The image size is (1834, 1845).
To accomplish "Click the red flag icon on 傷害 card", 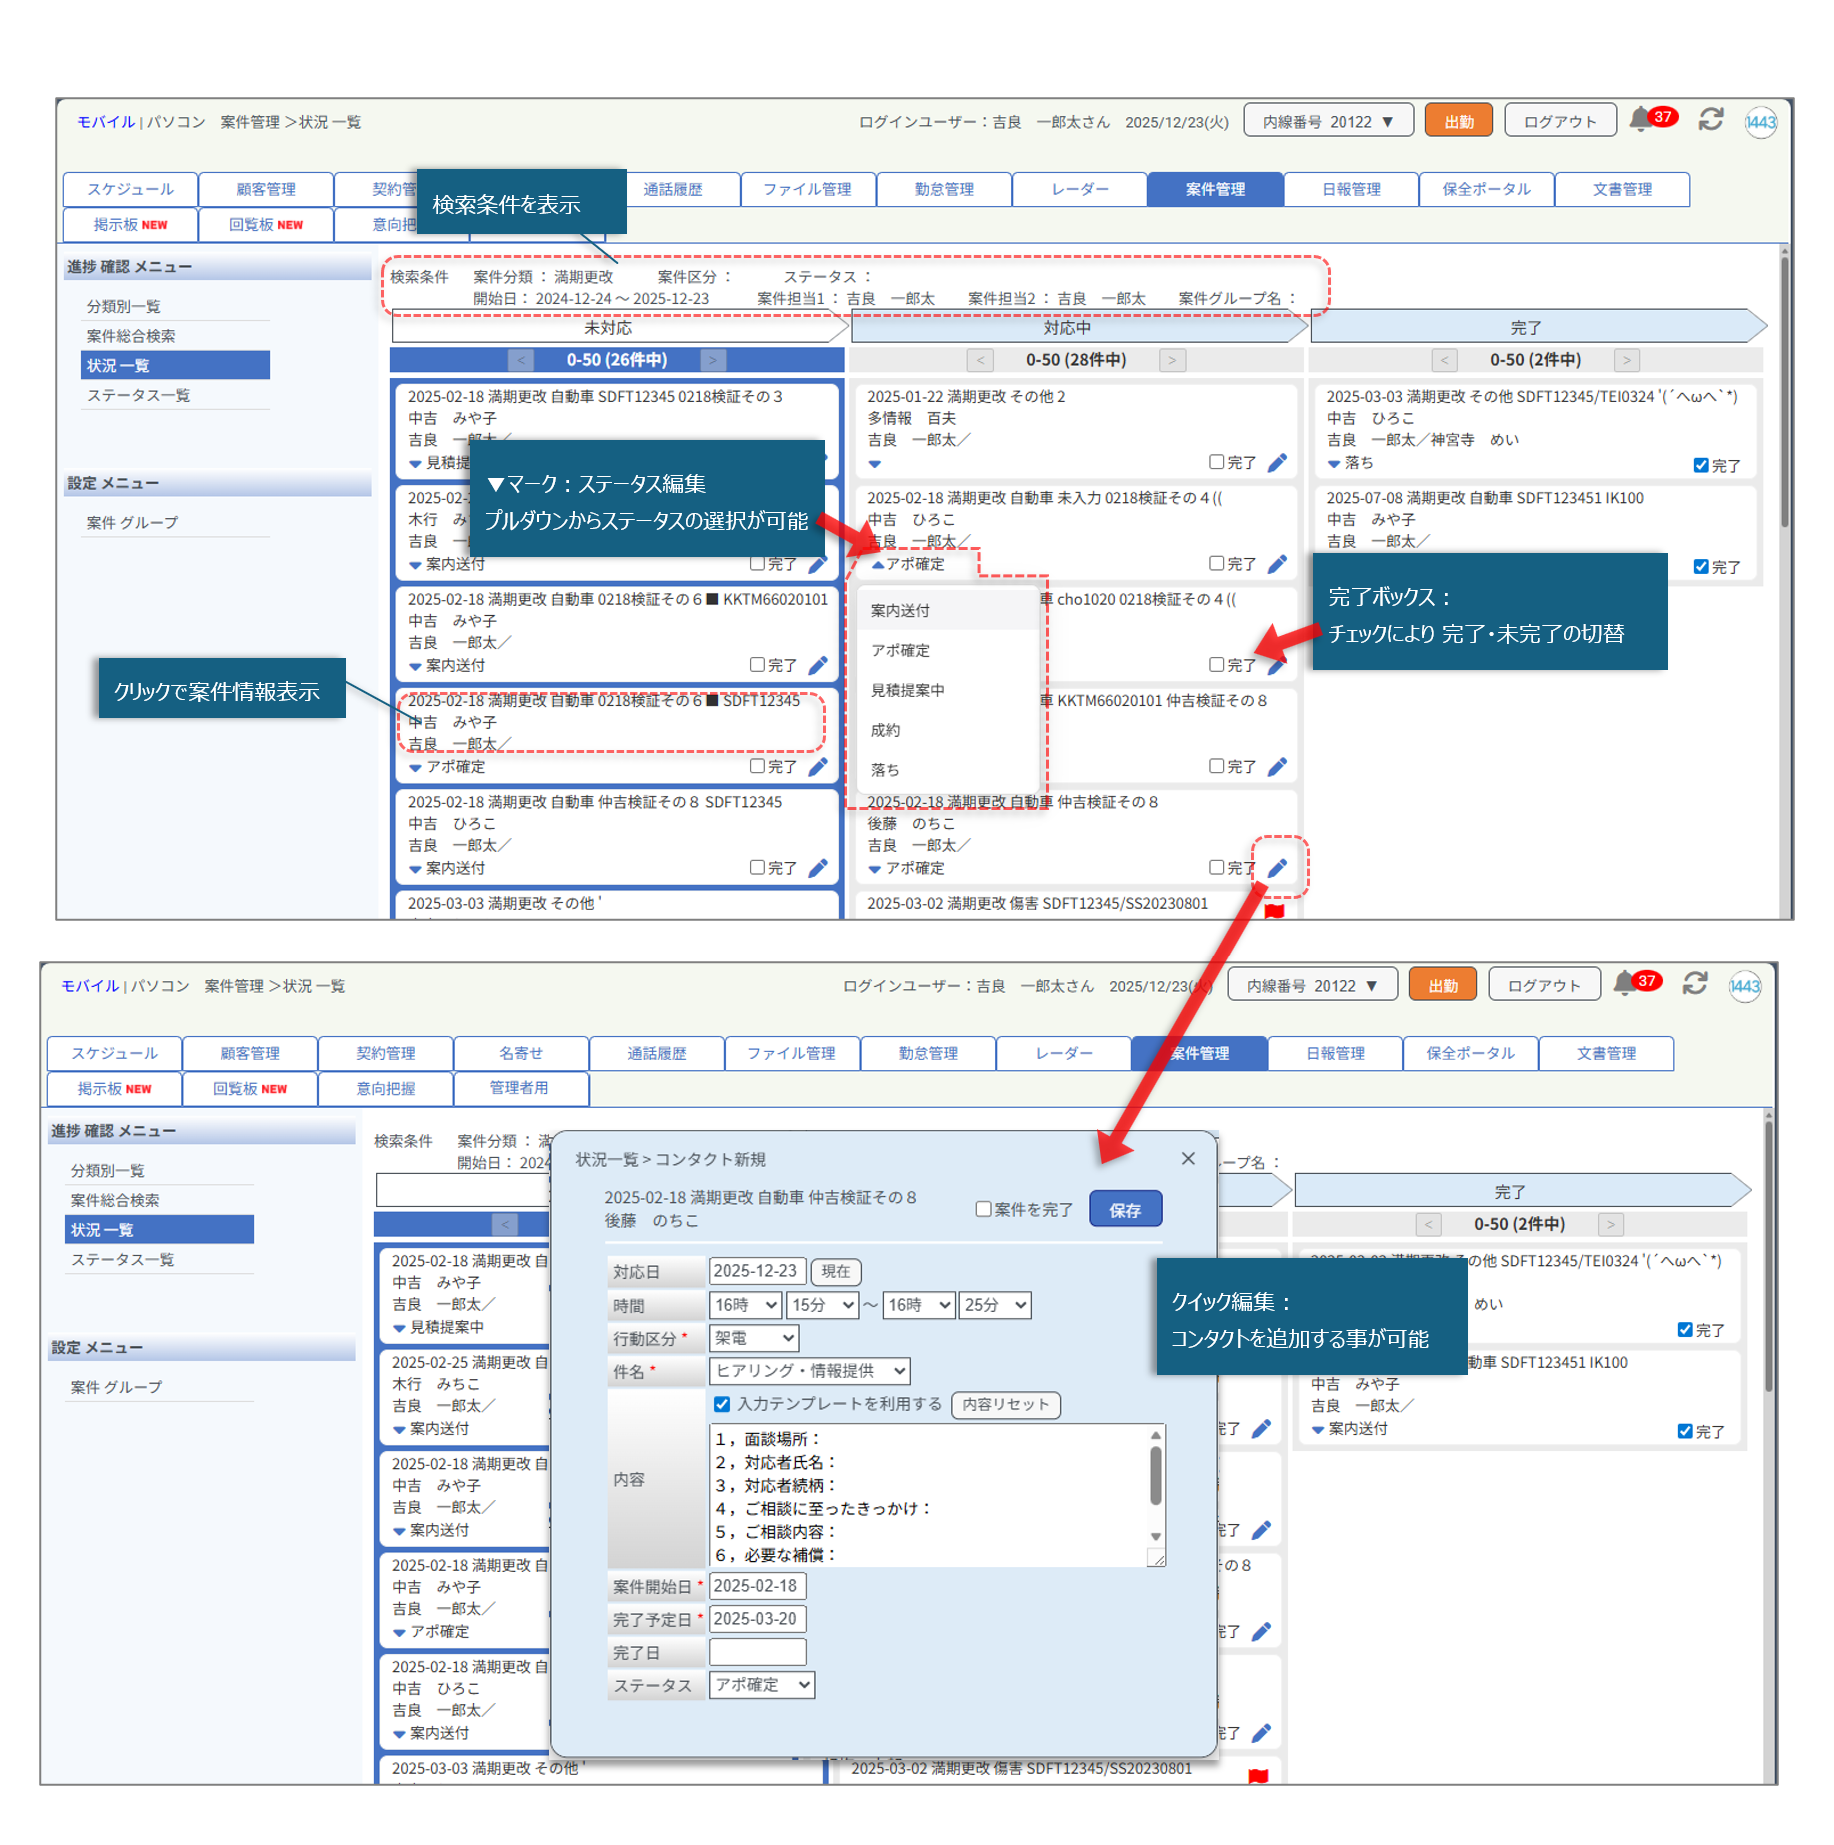I will click(x=1274, y=910).
